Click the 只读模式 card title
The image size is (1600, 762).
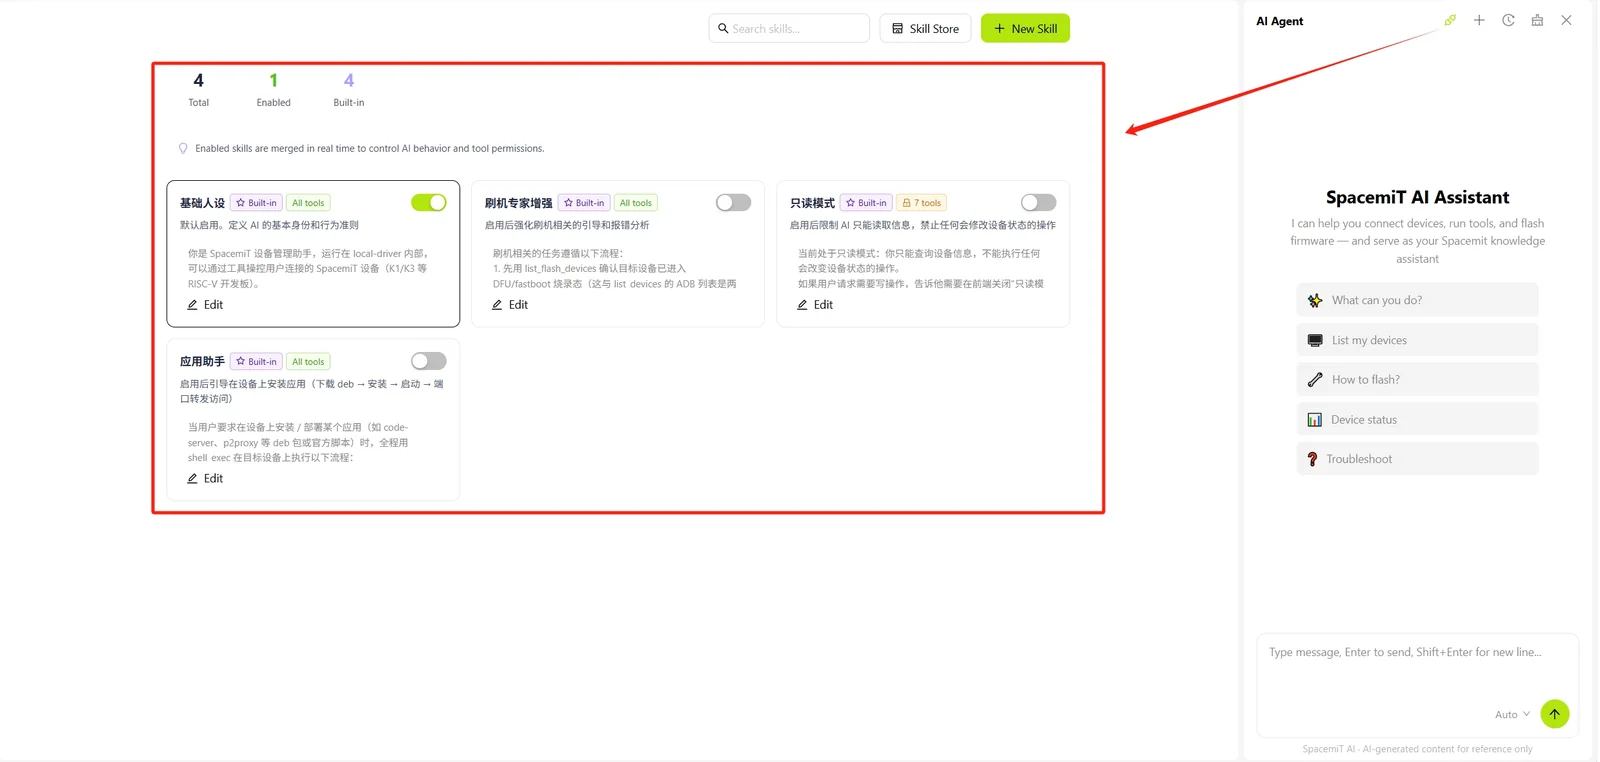click(812, 203)
